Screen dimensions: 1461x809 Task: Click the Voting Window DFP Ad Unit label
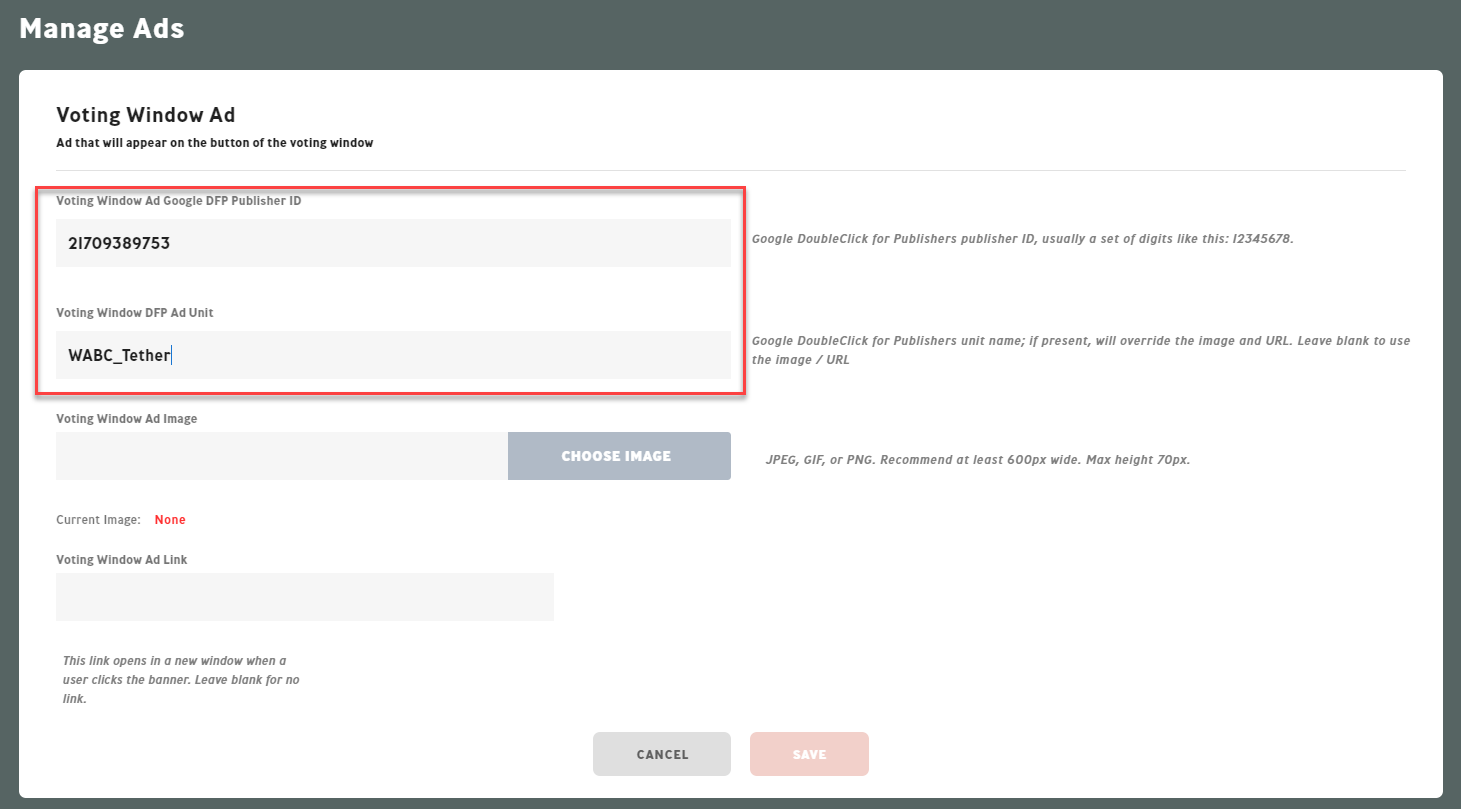(x=134, y=312)
